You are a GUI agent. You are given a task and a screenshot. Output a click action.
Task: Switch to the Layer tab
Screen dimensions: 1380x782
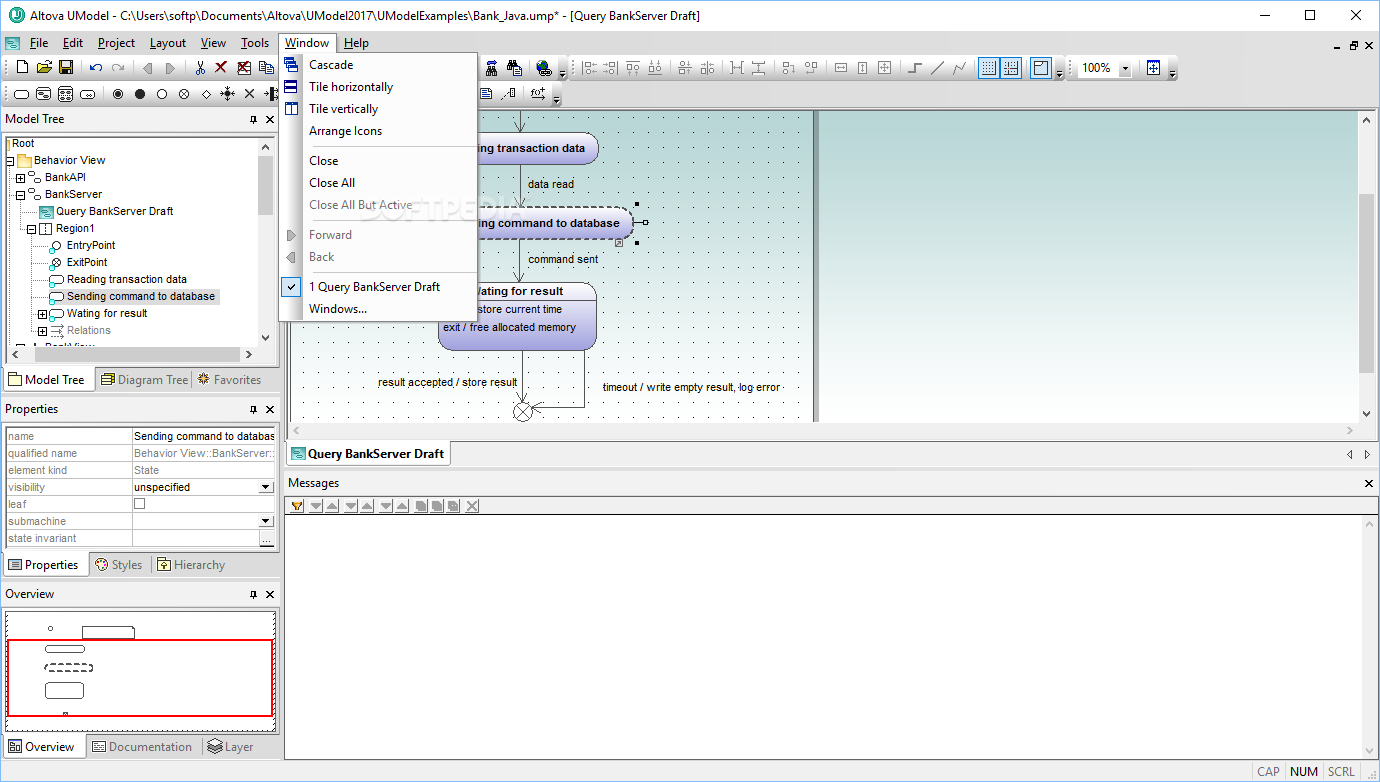coord(231,747)
